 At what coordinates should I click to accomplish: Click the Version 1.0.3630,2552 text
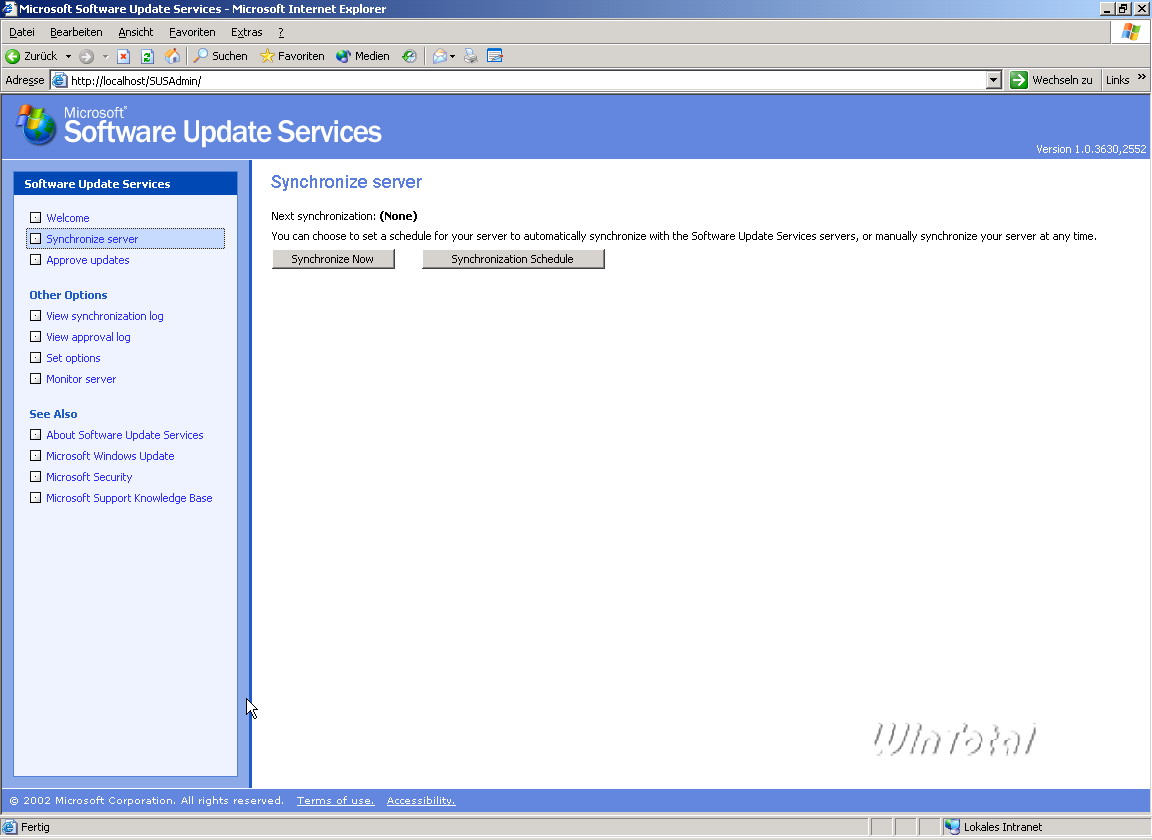(1091, 149)
